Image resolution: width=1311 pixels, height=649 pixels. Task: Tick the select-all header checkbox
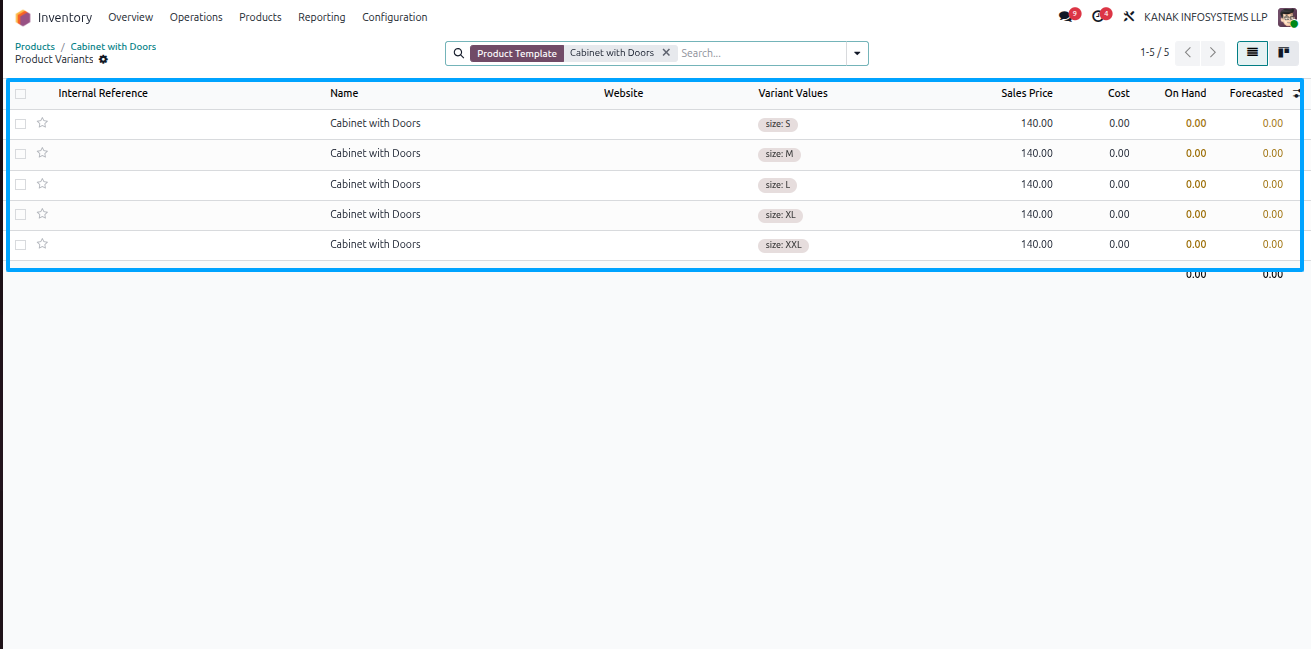point(20,94)
